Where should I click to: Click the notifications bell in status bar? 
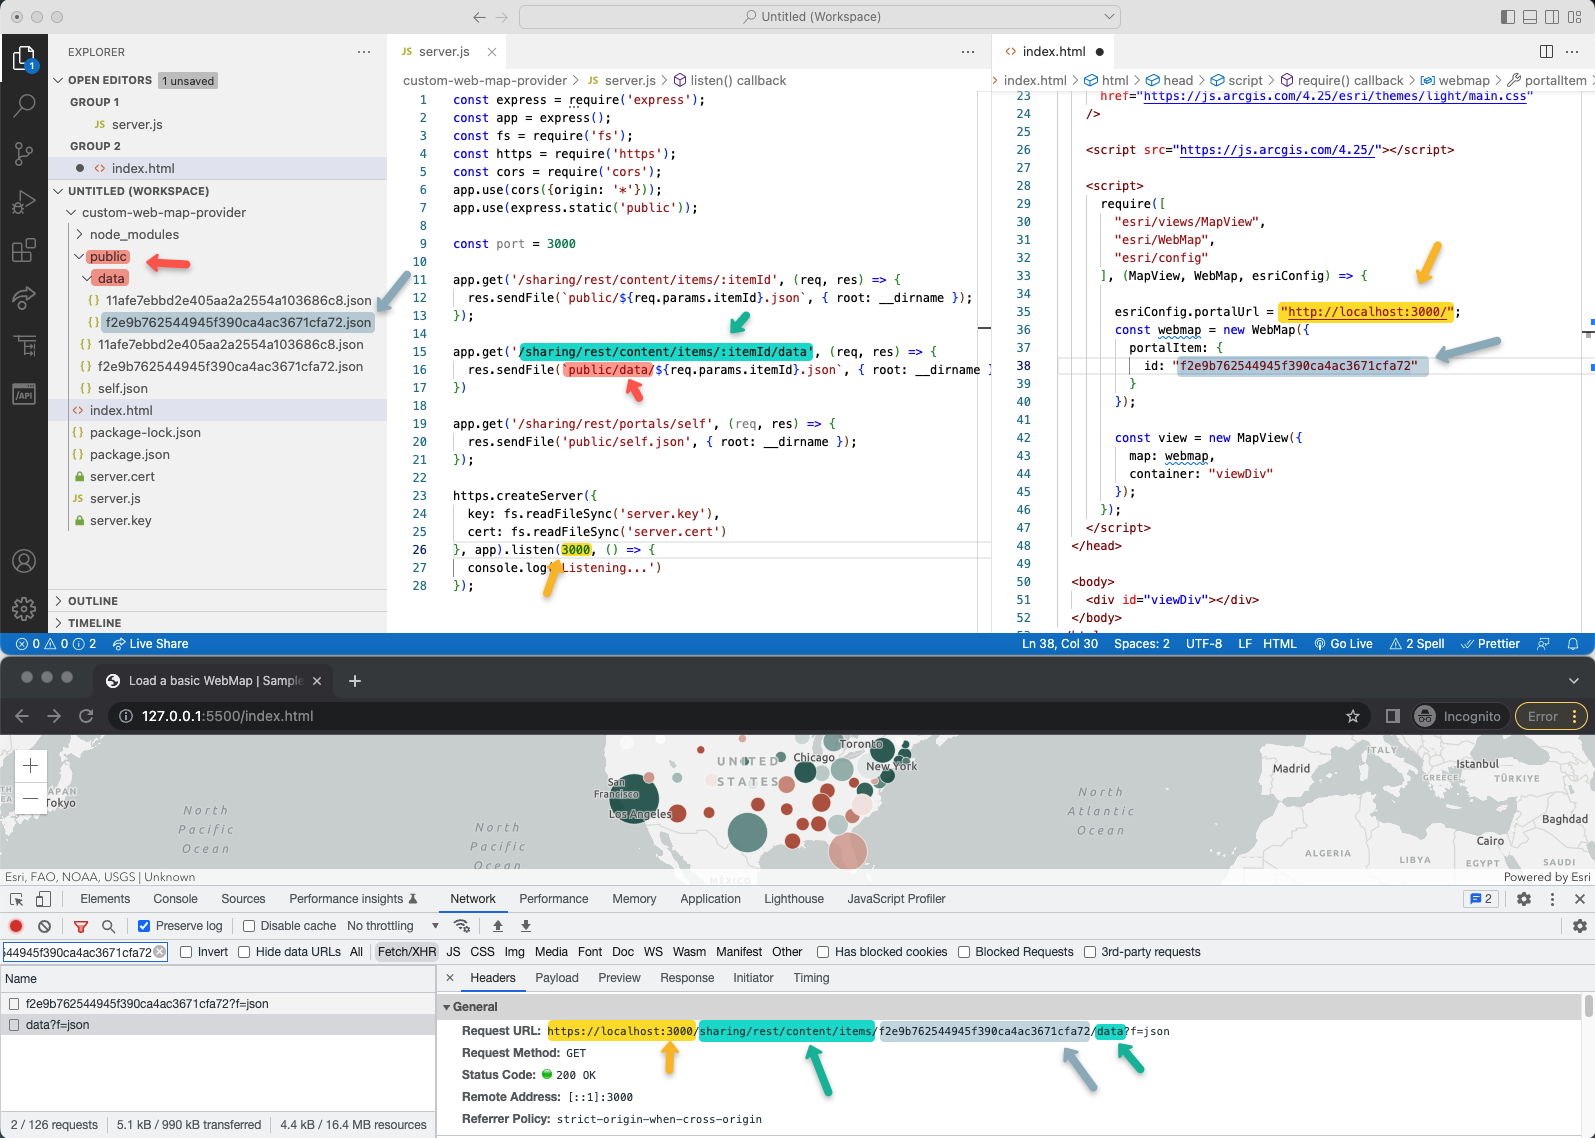coord(1573,644)
